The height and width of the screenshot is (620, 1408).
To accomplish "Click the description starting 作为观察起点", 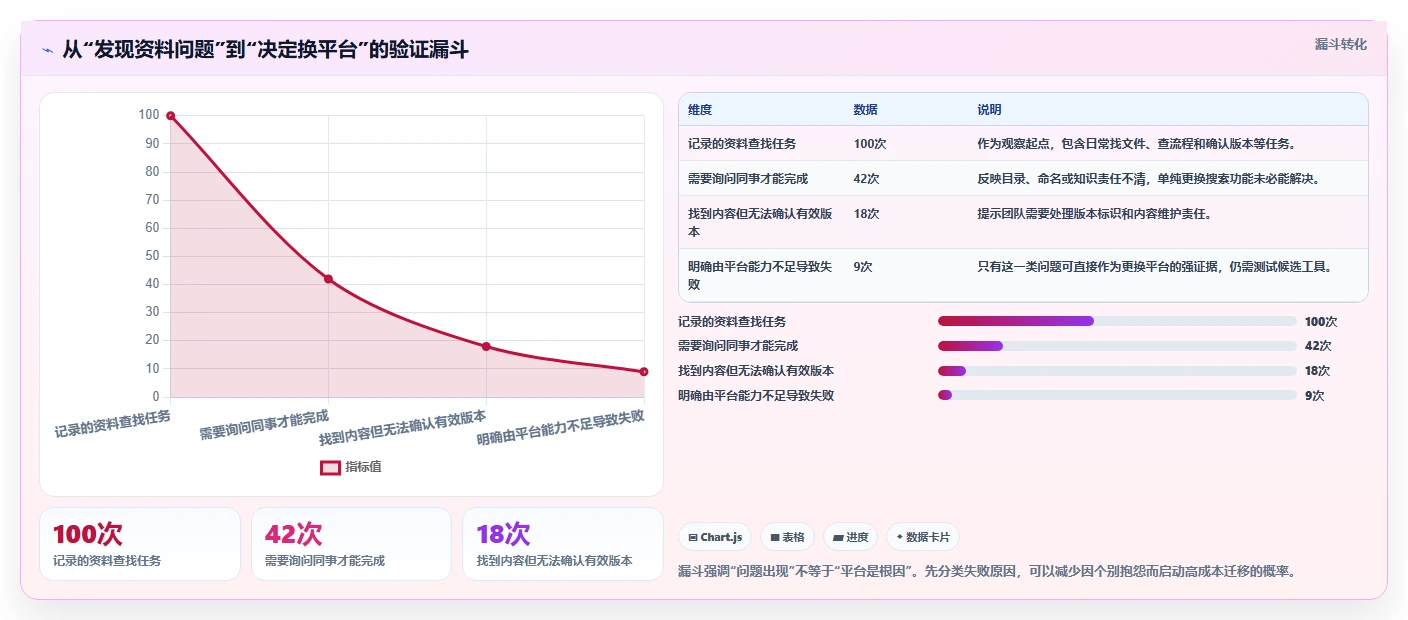I will pyautogui.click(x=1137, y=144).
